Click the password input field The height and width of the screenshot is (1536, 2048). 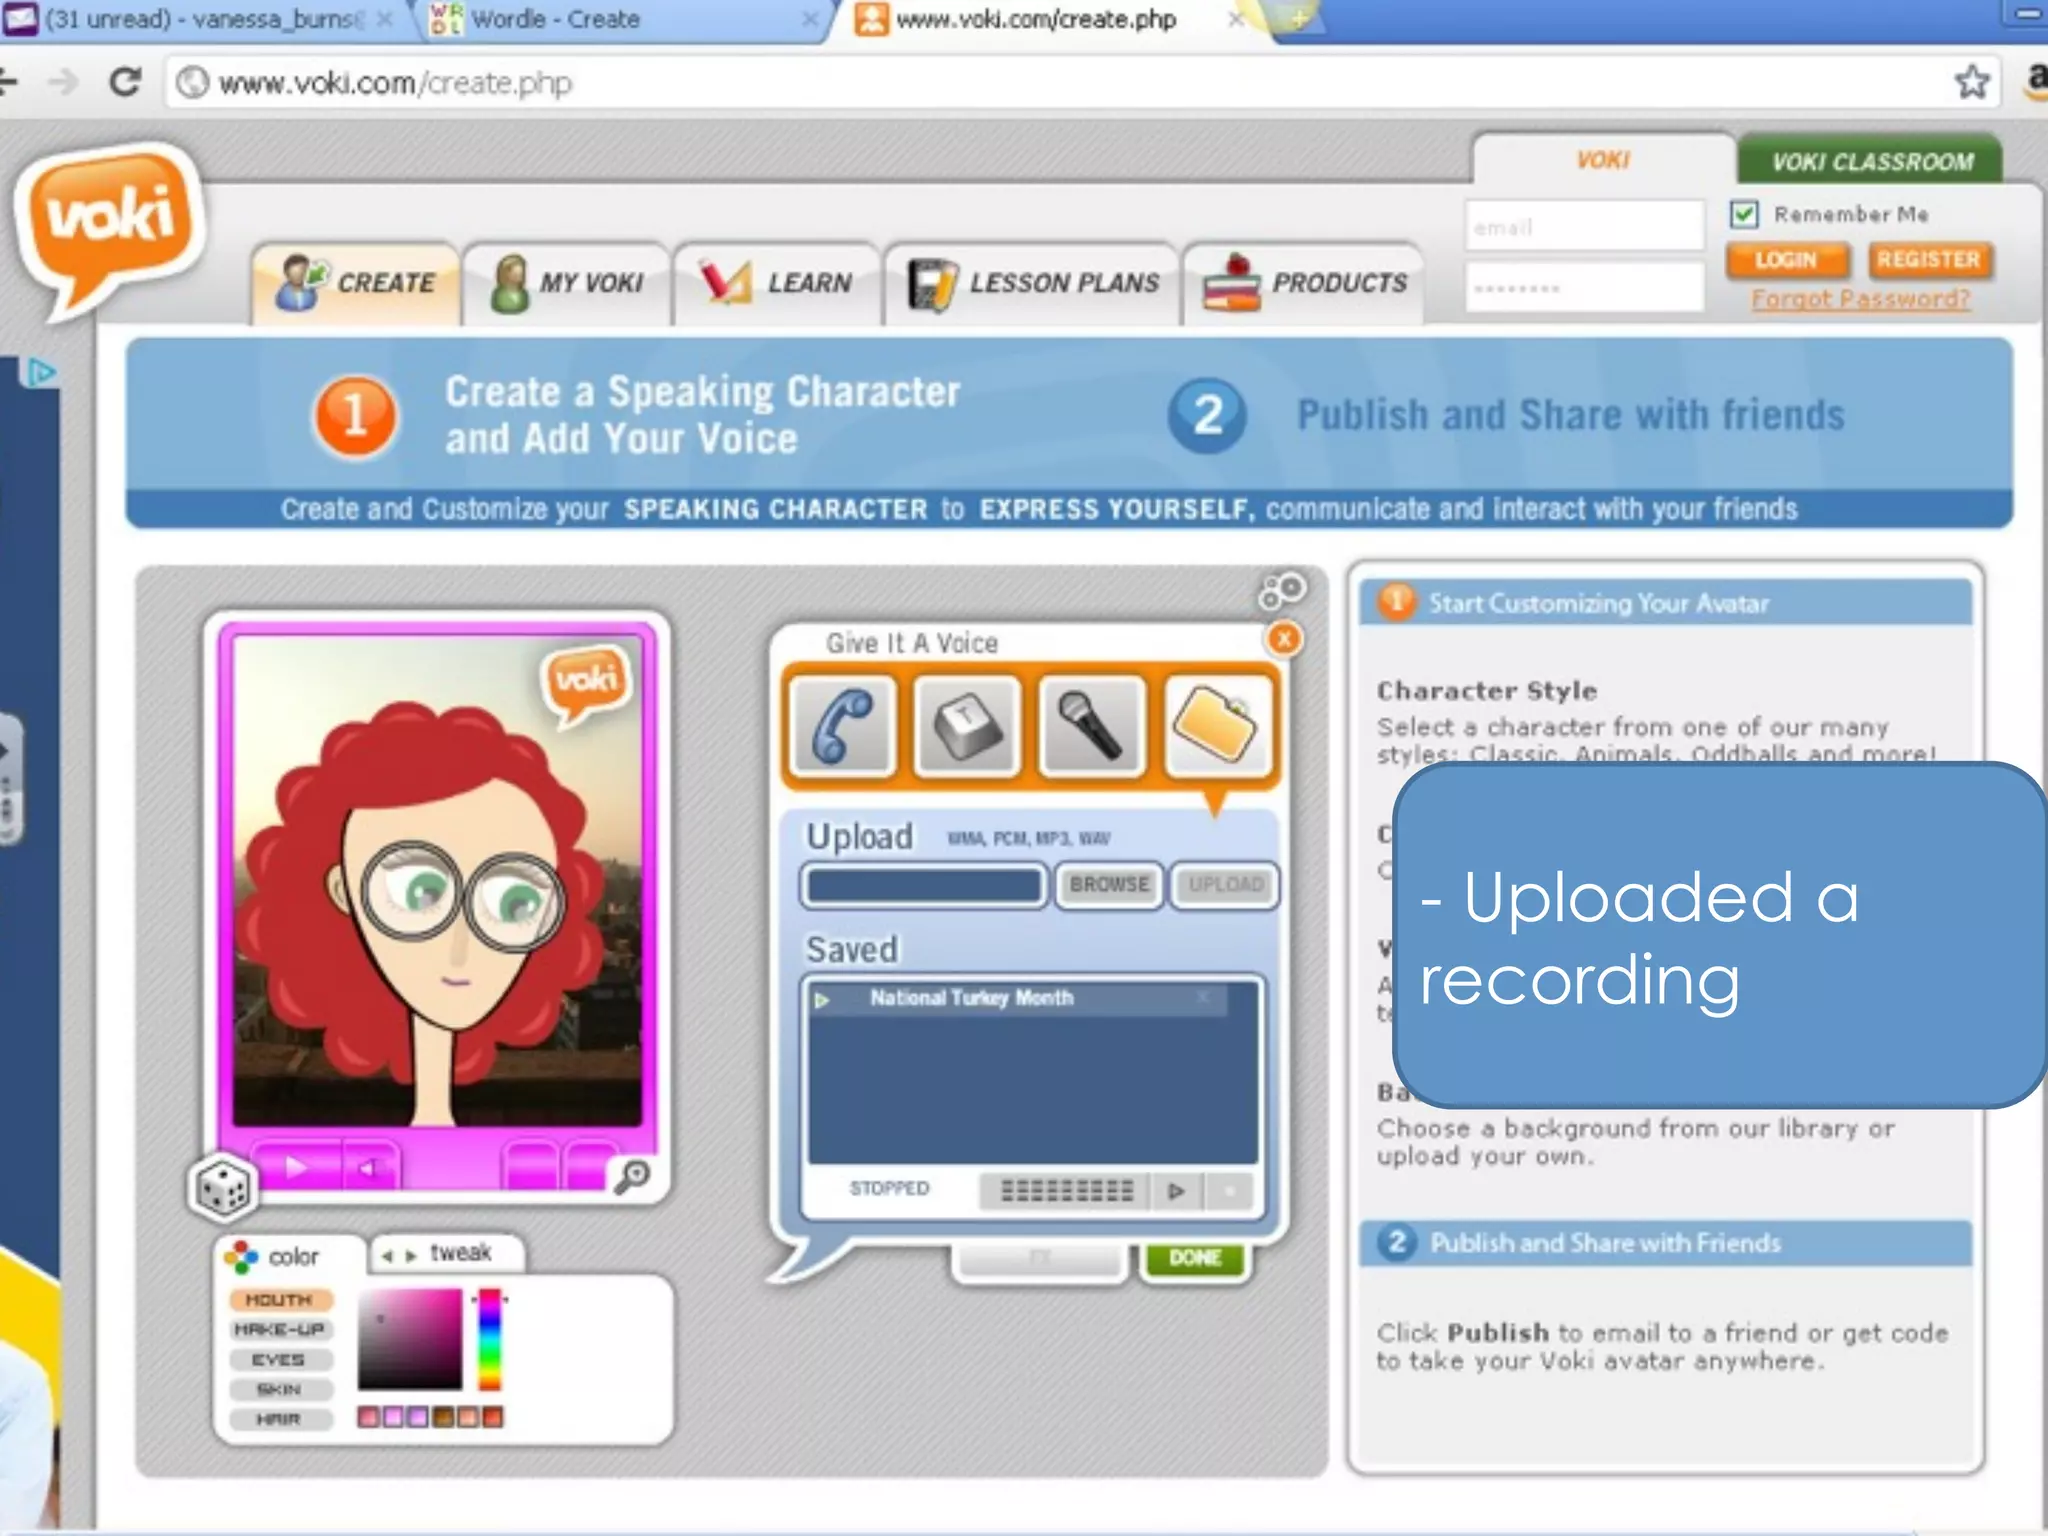(1584, 288)
